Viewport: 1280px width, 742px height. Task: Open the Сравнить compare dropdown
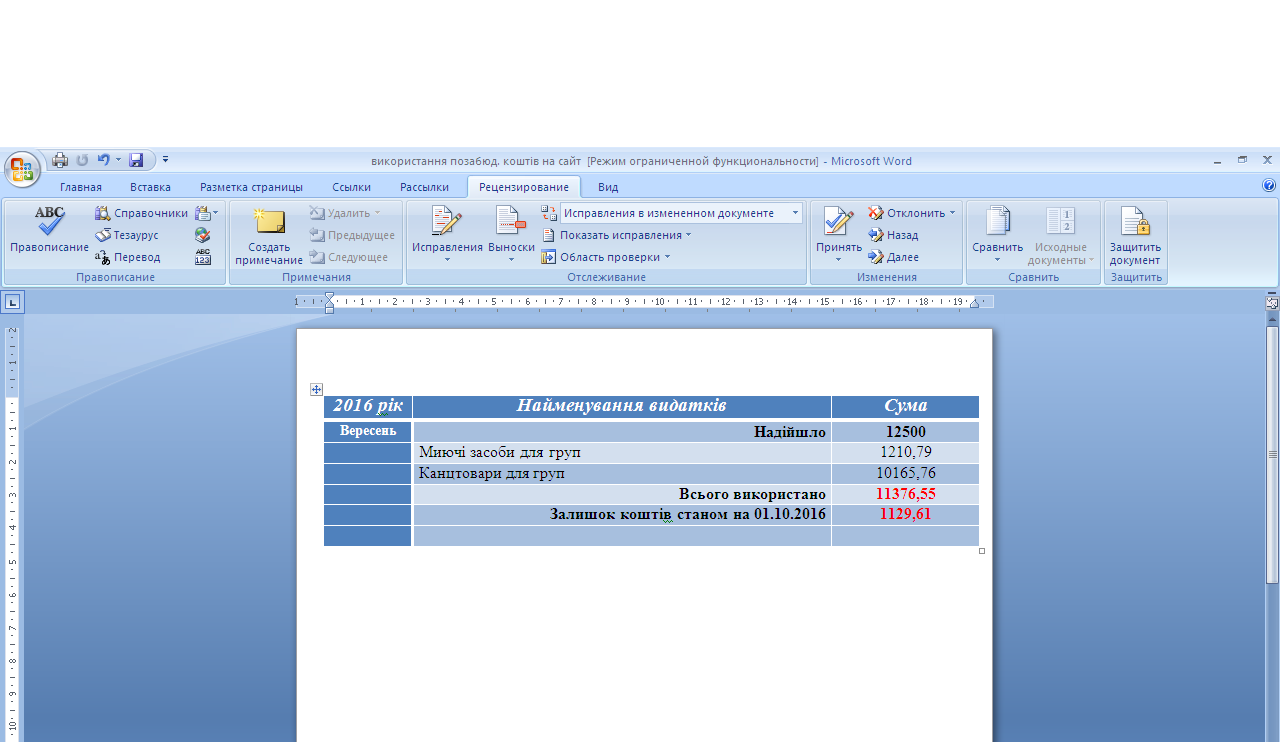coord(997,236)
